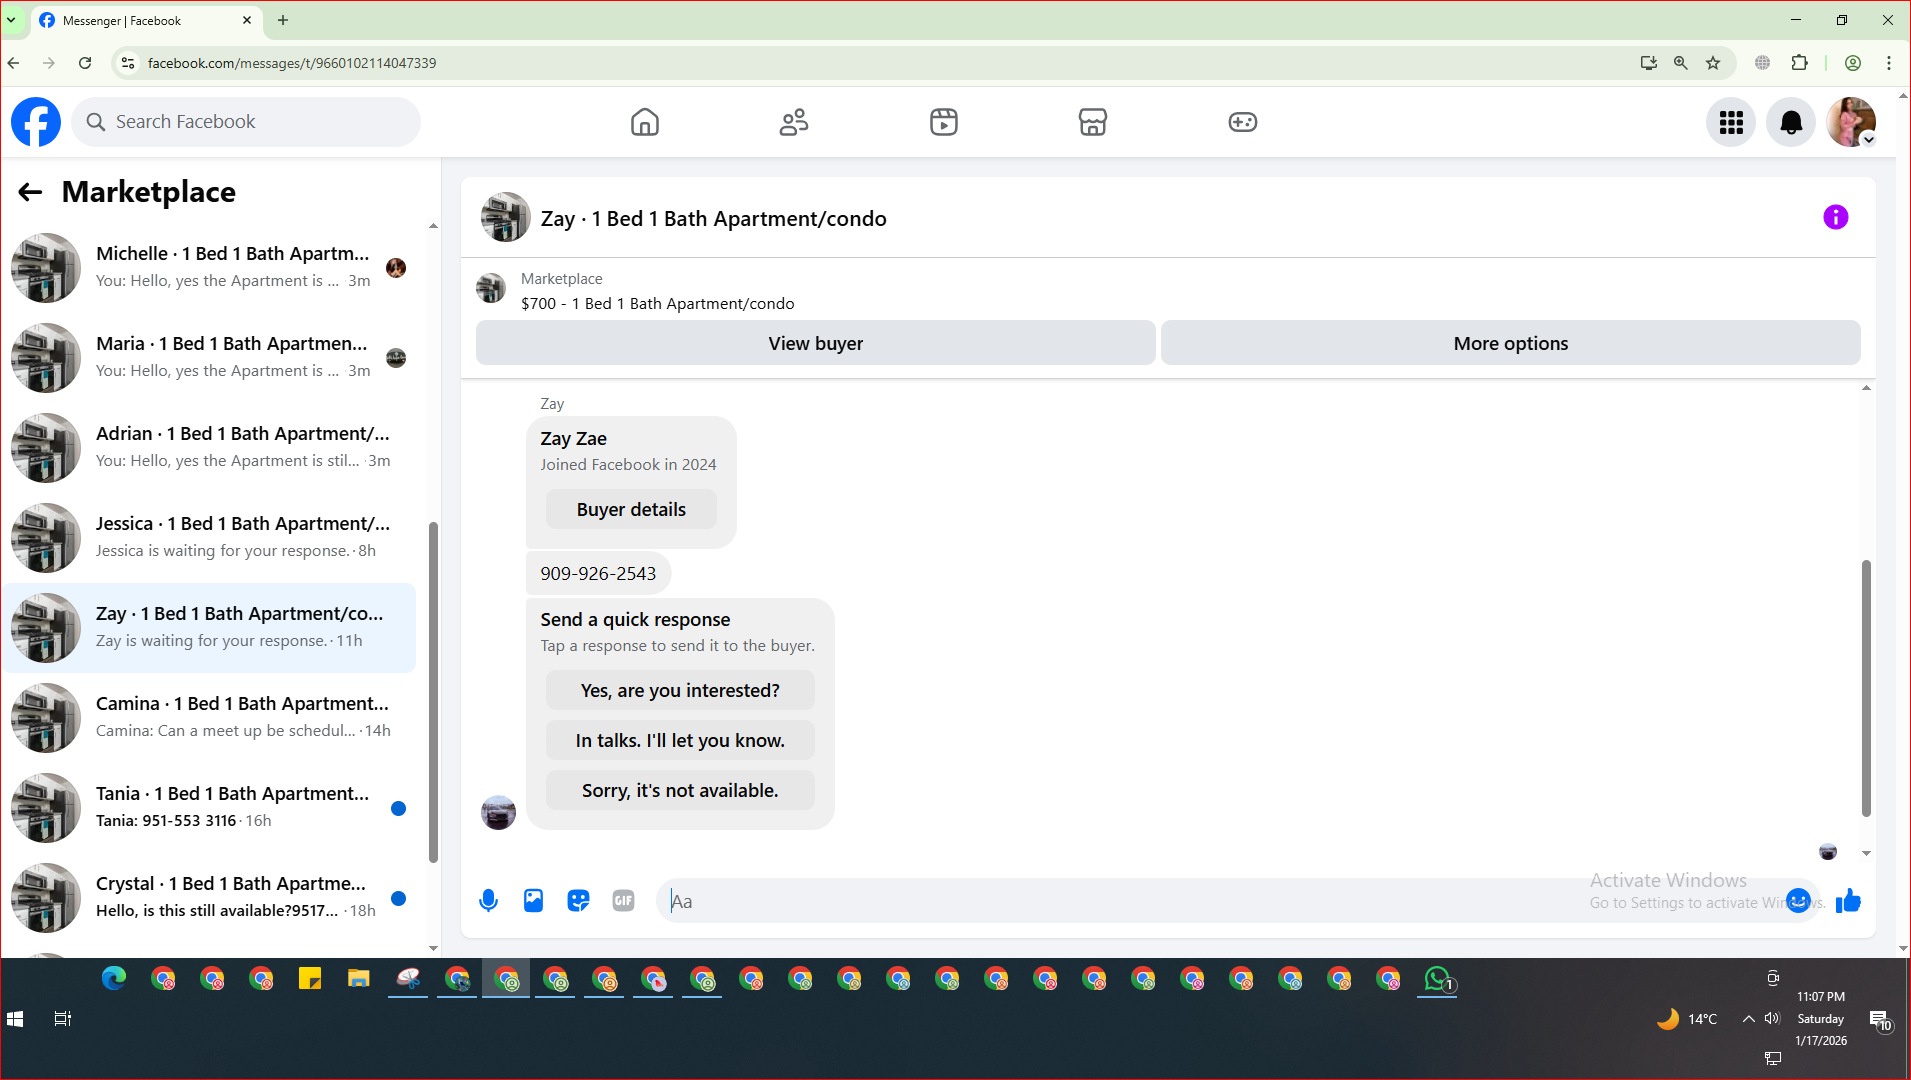Image resolution: width=1911 pixels, height=1080 pixels.
Task: Open Chrome profile icon in toolbar
Action: [x=1853, y=63]
